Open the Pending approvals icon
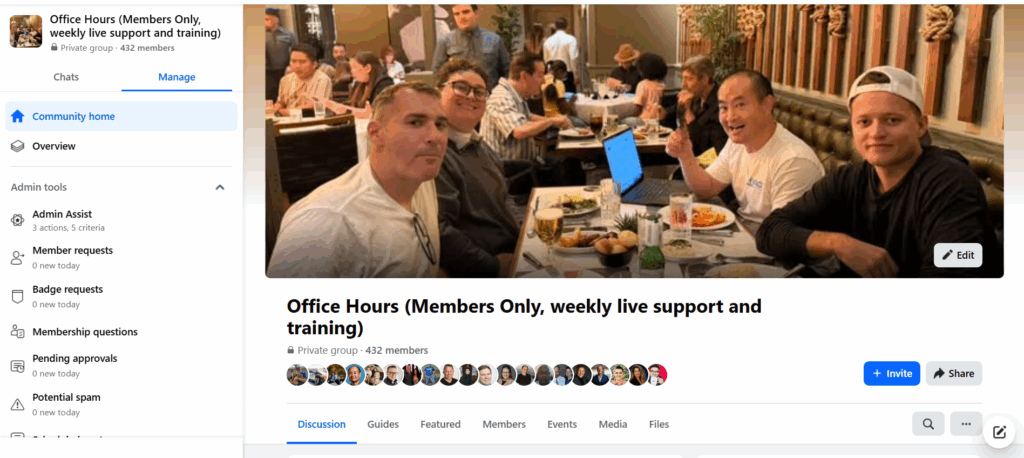Viewport: 1024px width, 458px height. click(18, 366)
